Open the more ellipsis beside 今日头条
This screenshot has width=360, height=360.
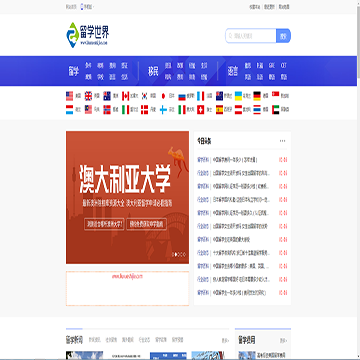[282, 141]
